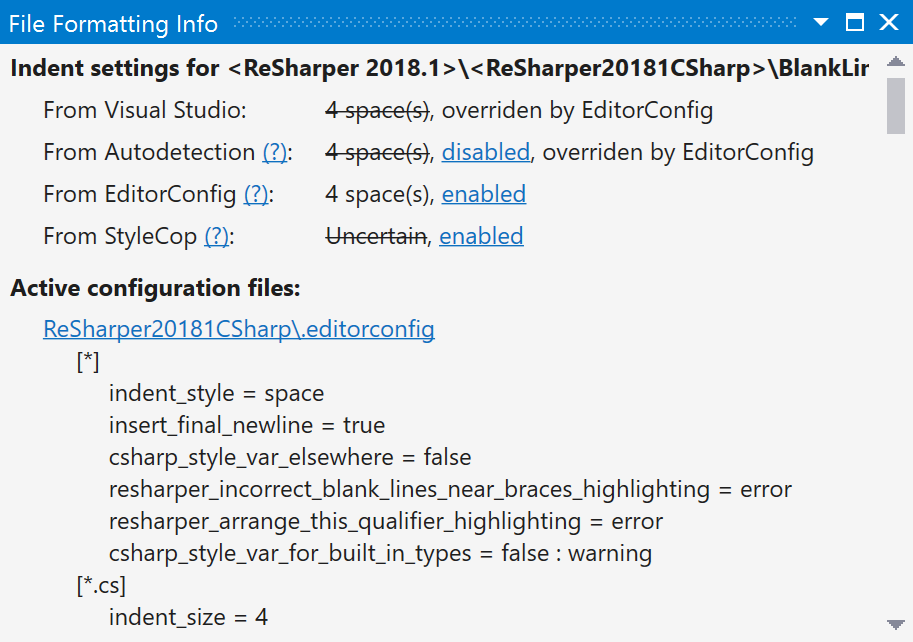The height and width of the screenshot is (642, 913).
Task: Click the EditorConfig '4 space(s)' value
Action: (377, 194)
